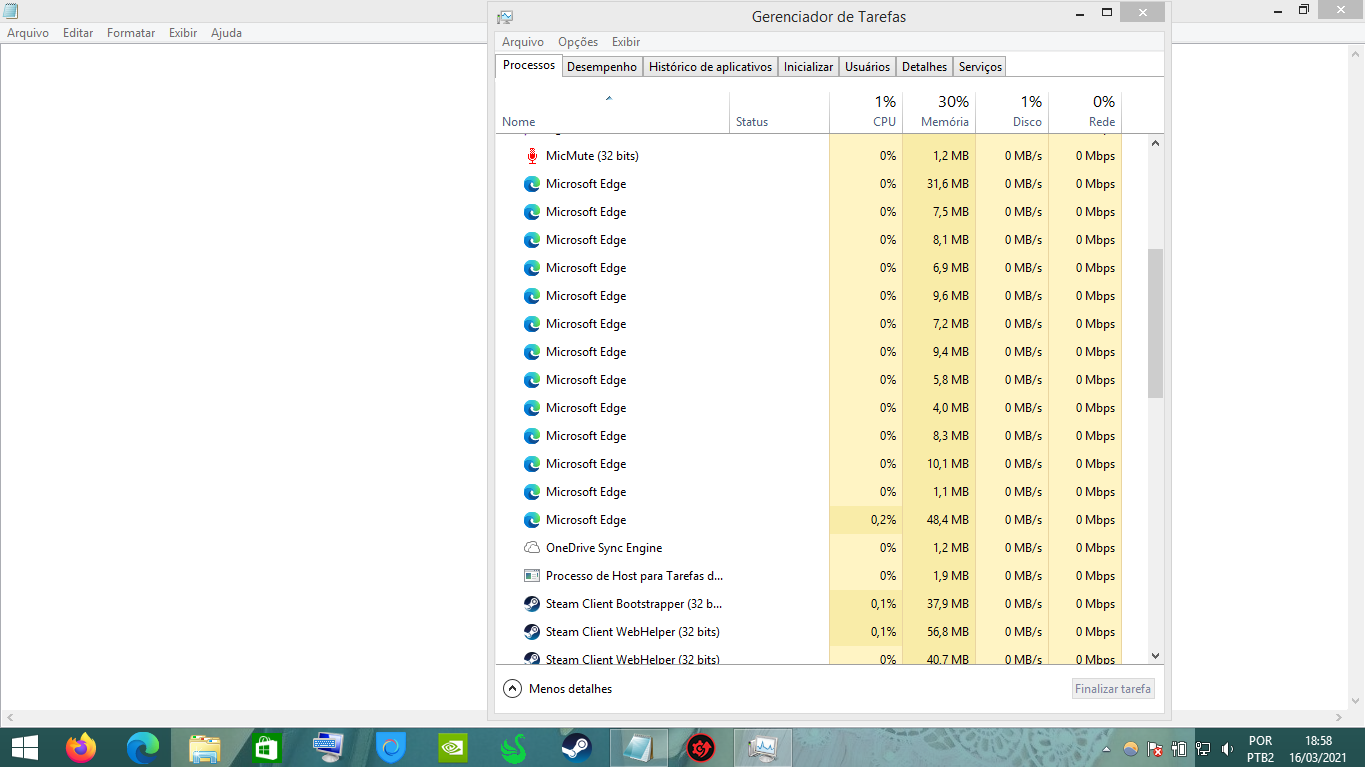Open Opções menu in Task Manager

(578, 42)
